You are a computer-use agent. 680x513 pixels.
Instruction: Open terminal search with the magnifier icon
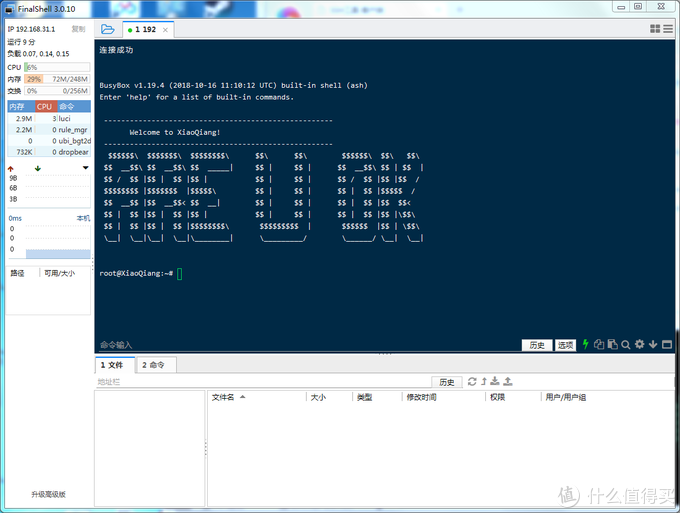(625, 344)
